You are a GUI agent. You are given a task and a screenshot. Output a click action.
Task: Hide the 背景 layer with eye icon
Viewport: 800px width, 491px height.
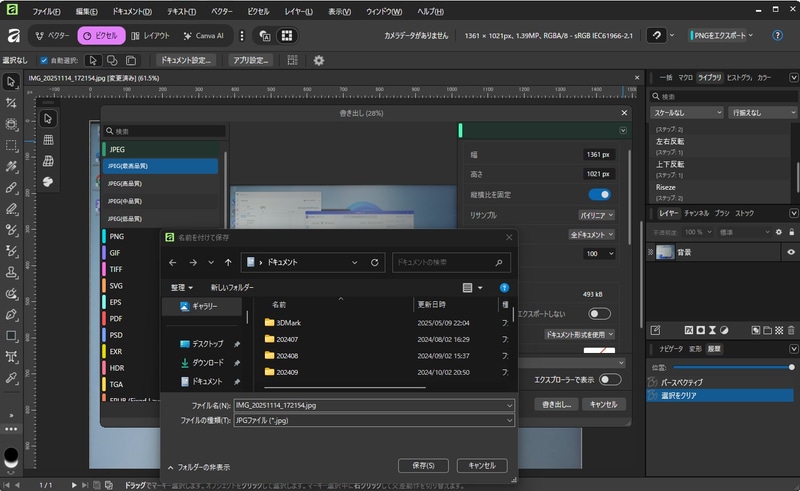point(790,252)
